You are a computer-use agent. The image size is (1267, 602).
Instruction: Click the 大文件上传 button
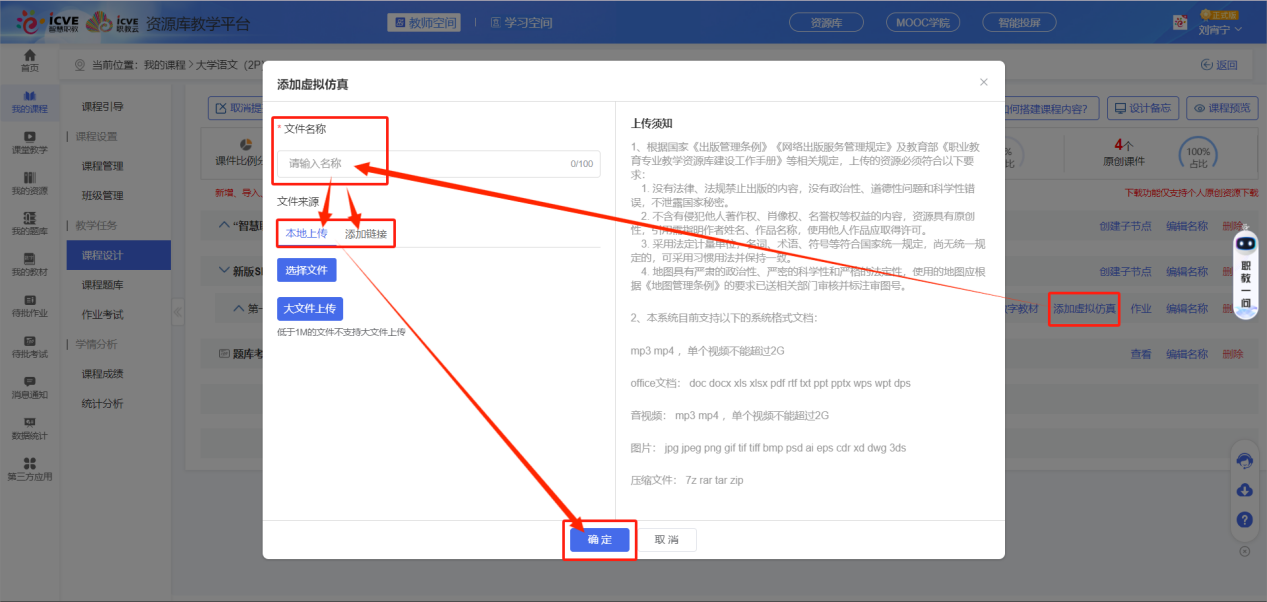click(x=309, y=308)
